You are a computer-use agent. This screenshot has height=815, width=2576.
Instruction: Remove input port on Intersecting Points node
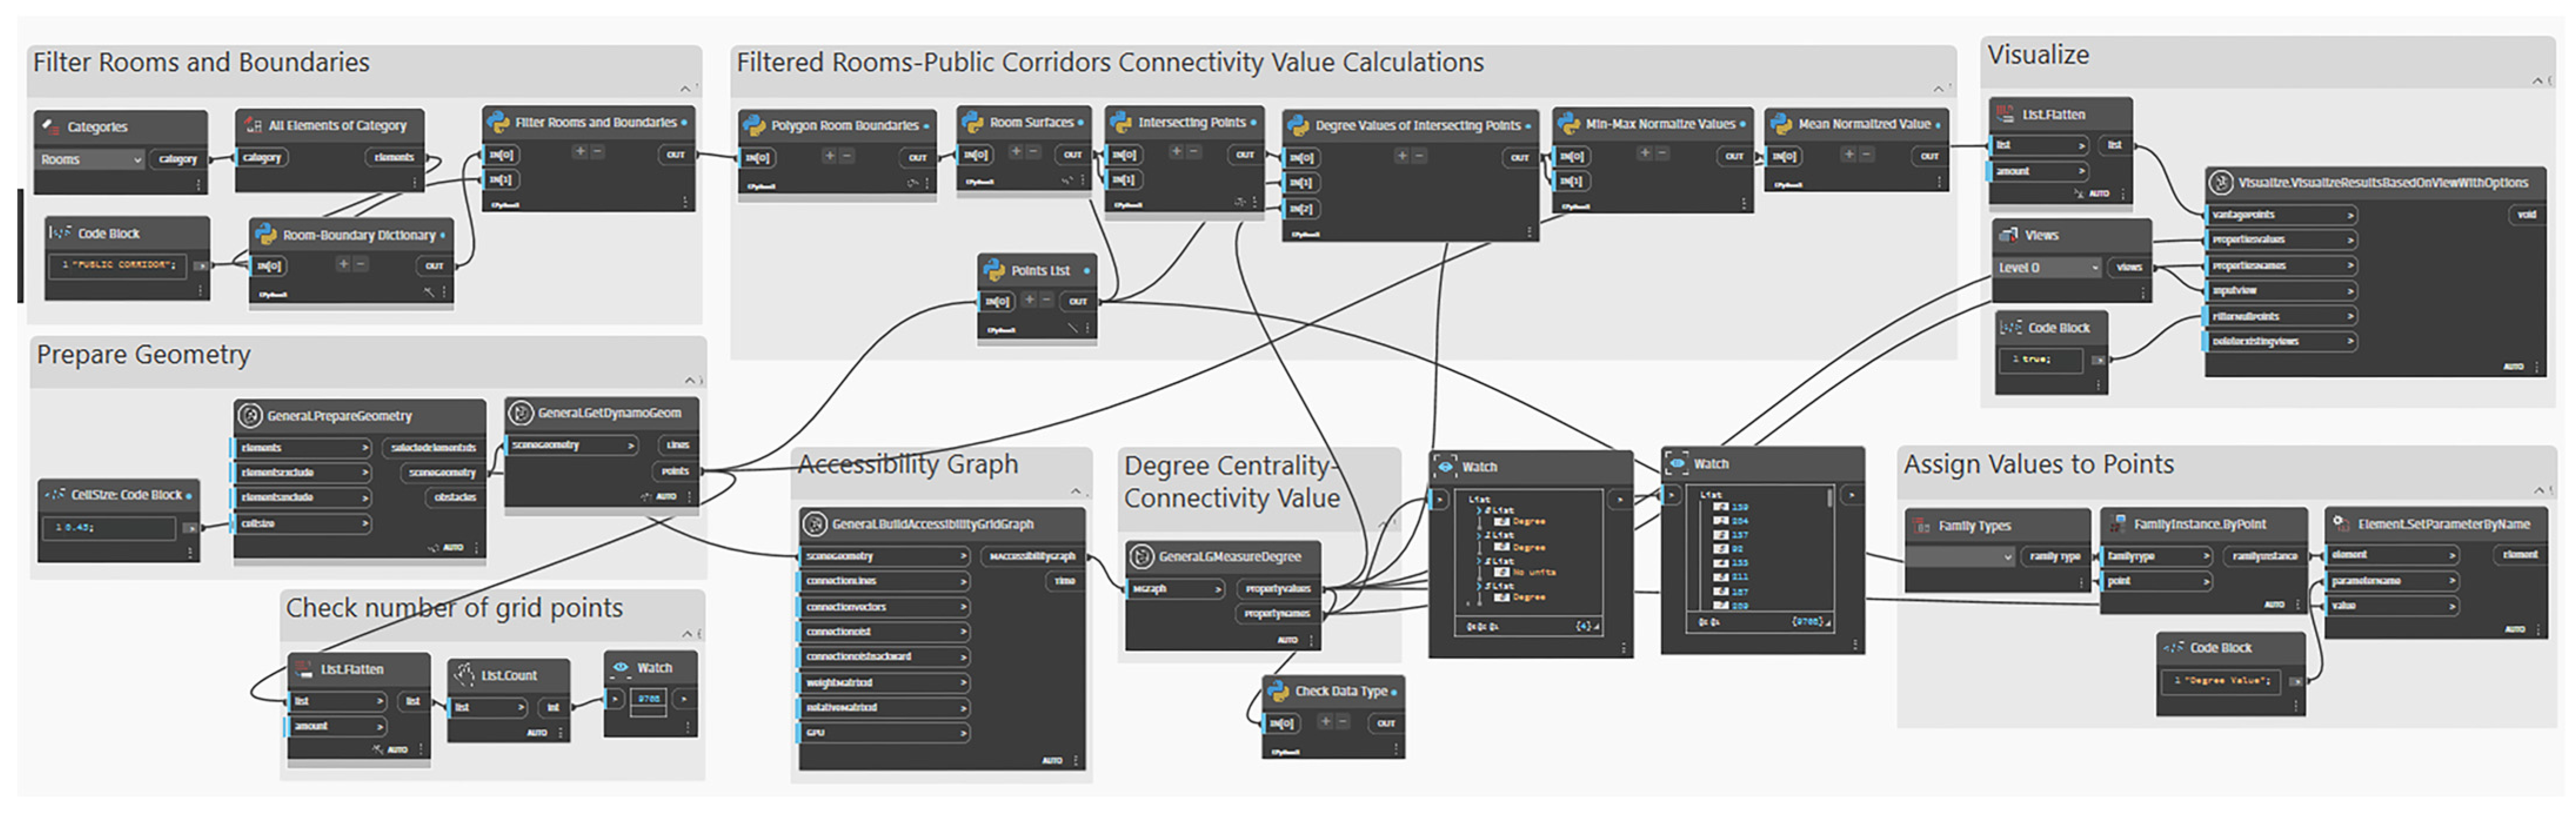coord(1195,152)
